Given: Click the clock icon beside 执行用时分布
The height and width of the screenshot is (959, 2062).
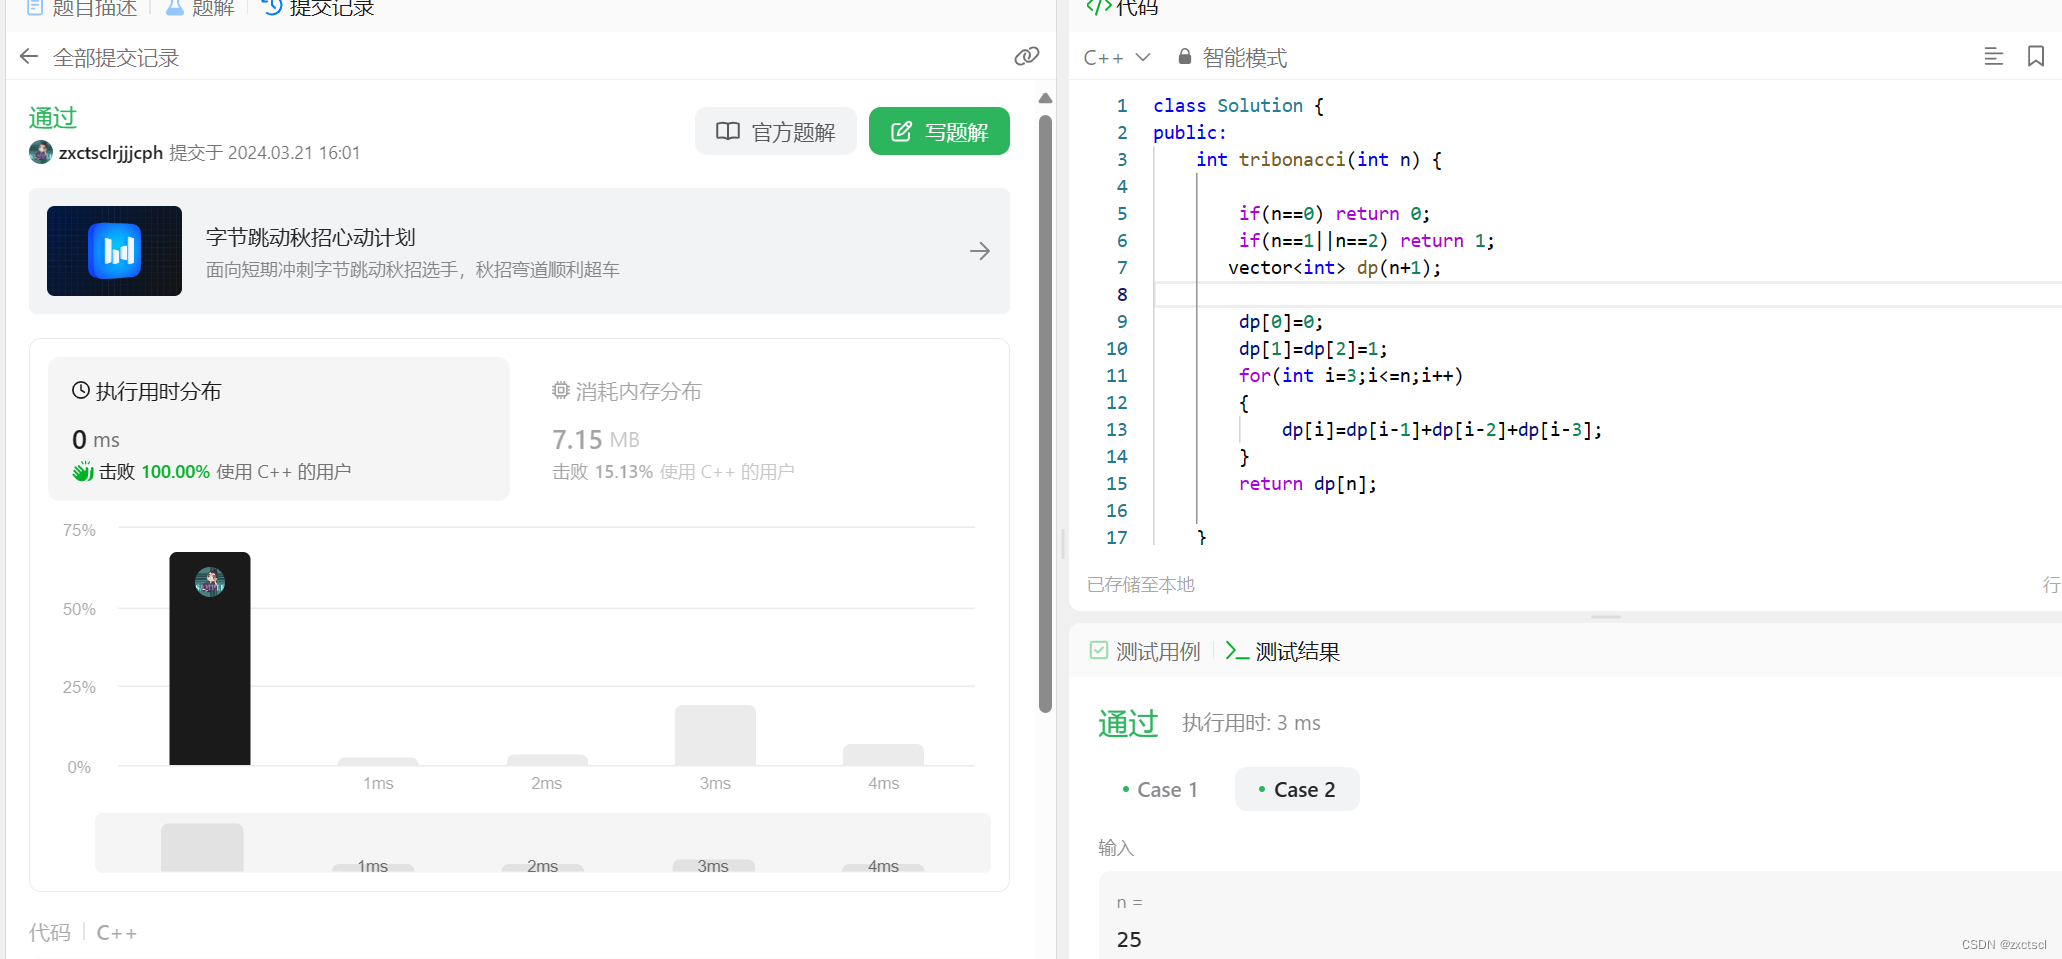Looking at the screenshot, I should click(81, 390).
